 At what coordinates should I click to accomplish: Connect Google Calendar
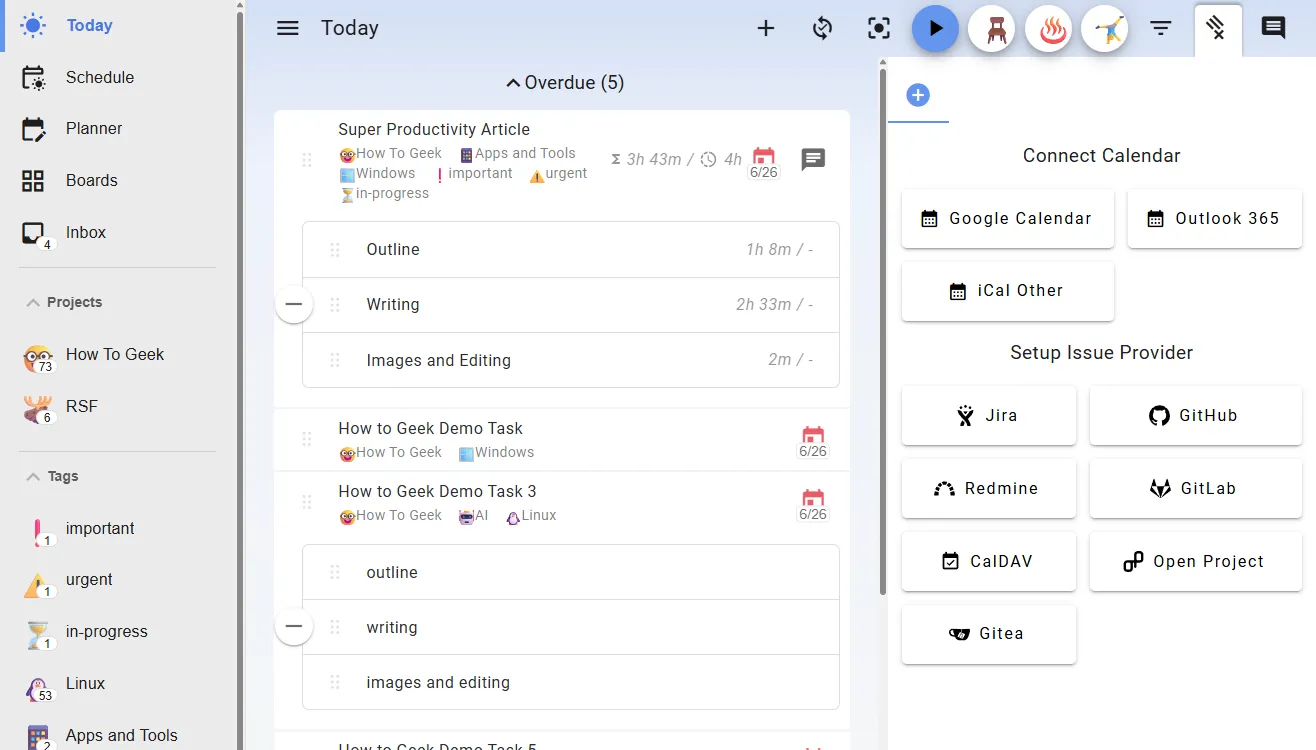click(x=1007, y=218)
